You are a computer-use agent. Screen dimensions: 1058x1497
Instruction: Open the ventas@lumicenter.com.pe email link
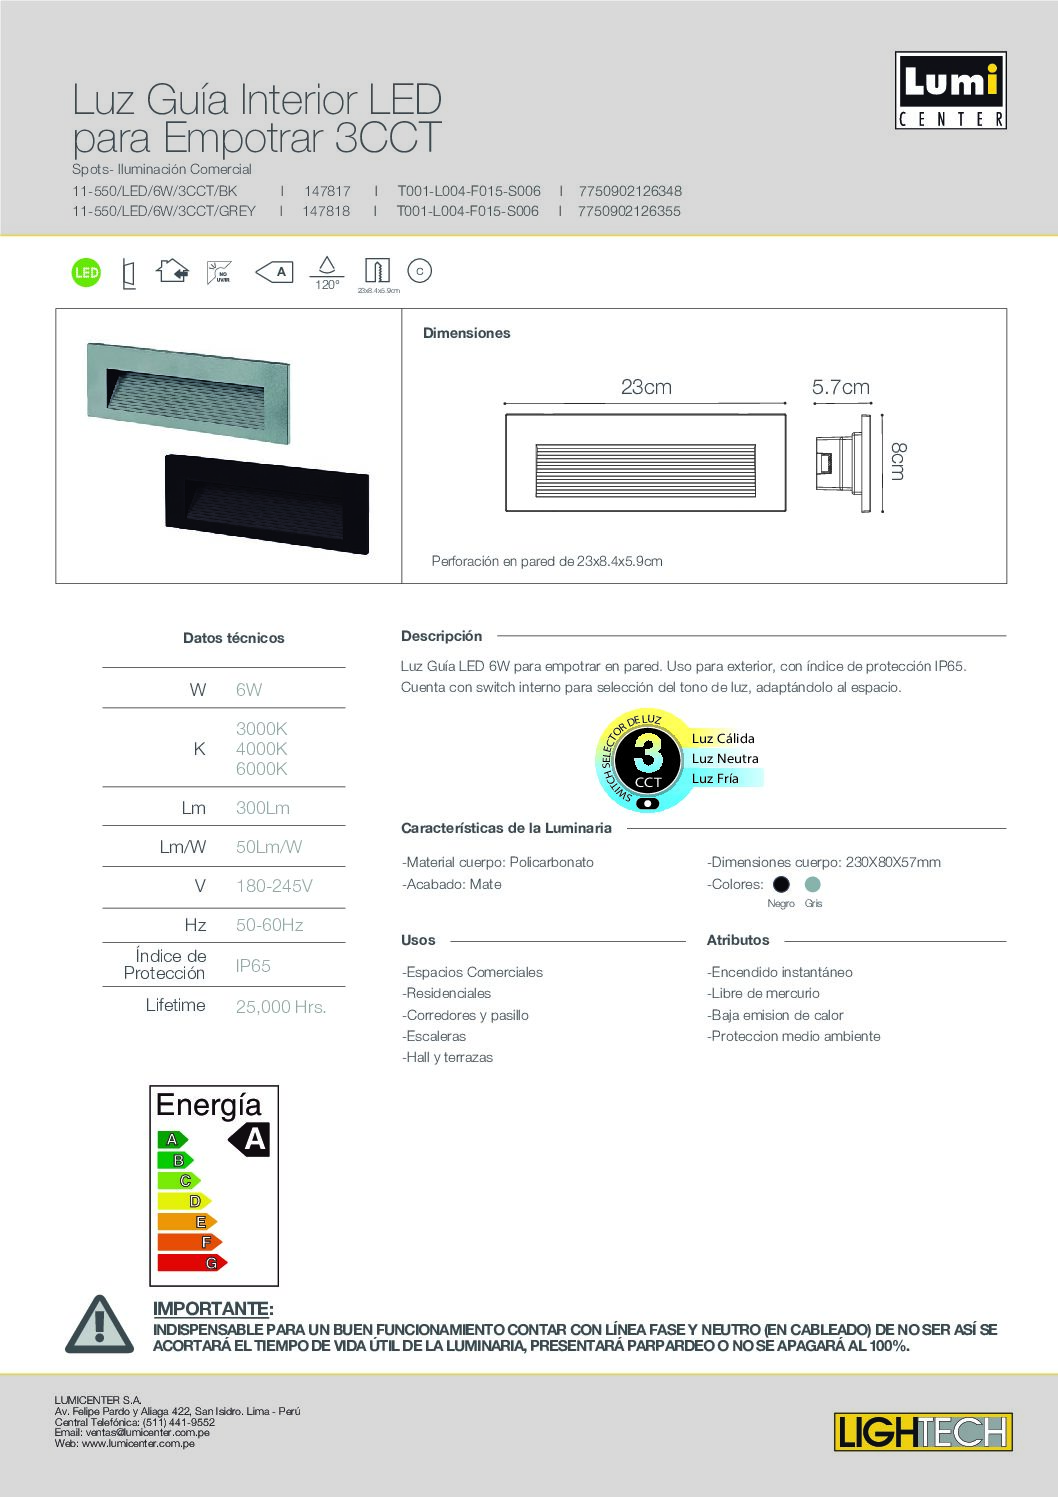coord(148,1433)
